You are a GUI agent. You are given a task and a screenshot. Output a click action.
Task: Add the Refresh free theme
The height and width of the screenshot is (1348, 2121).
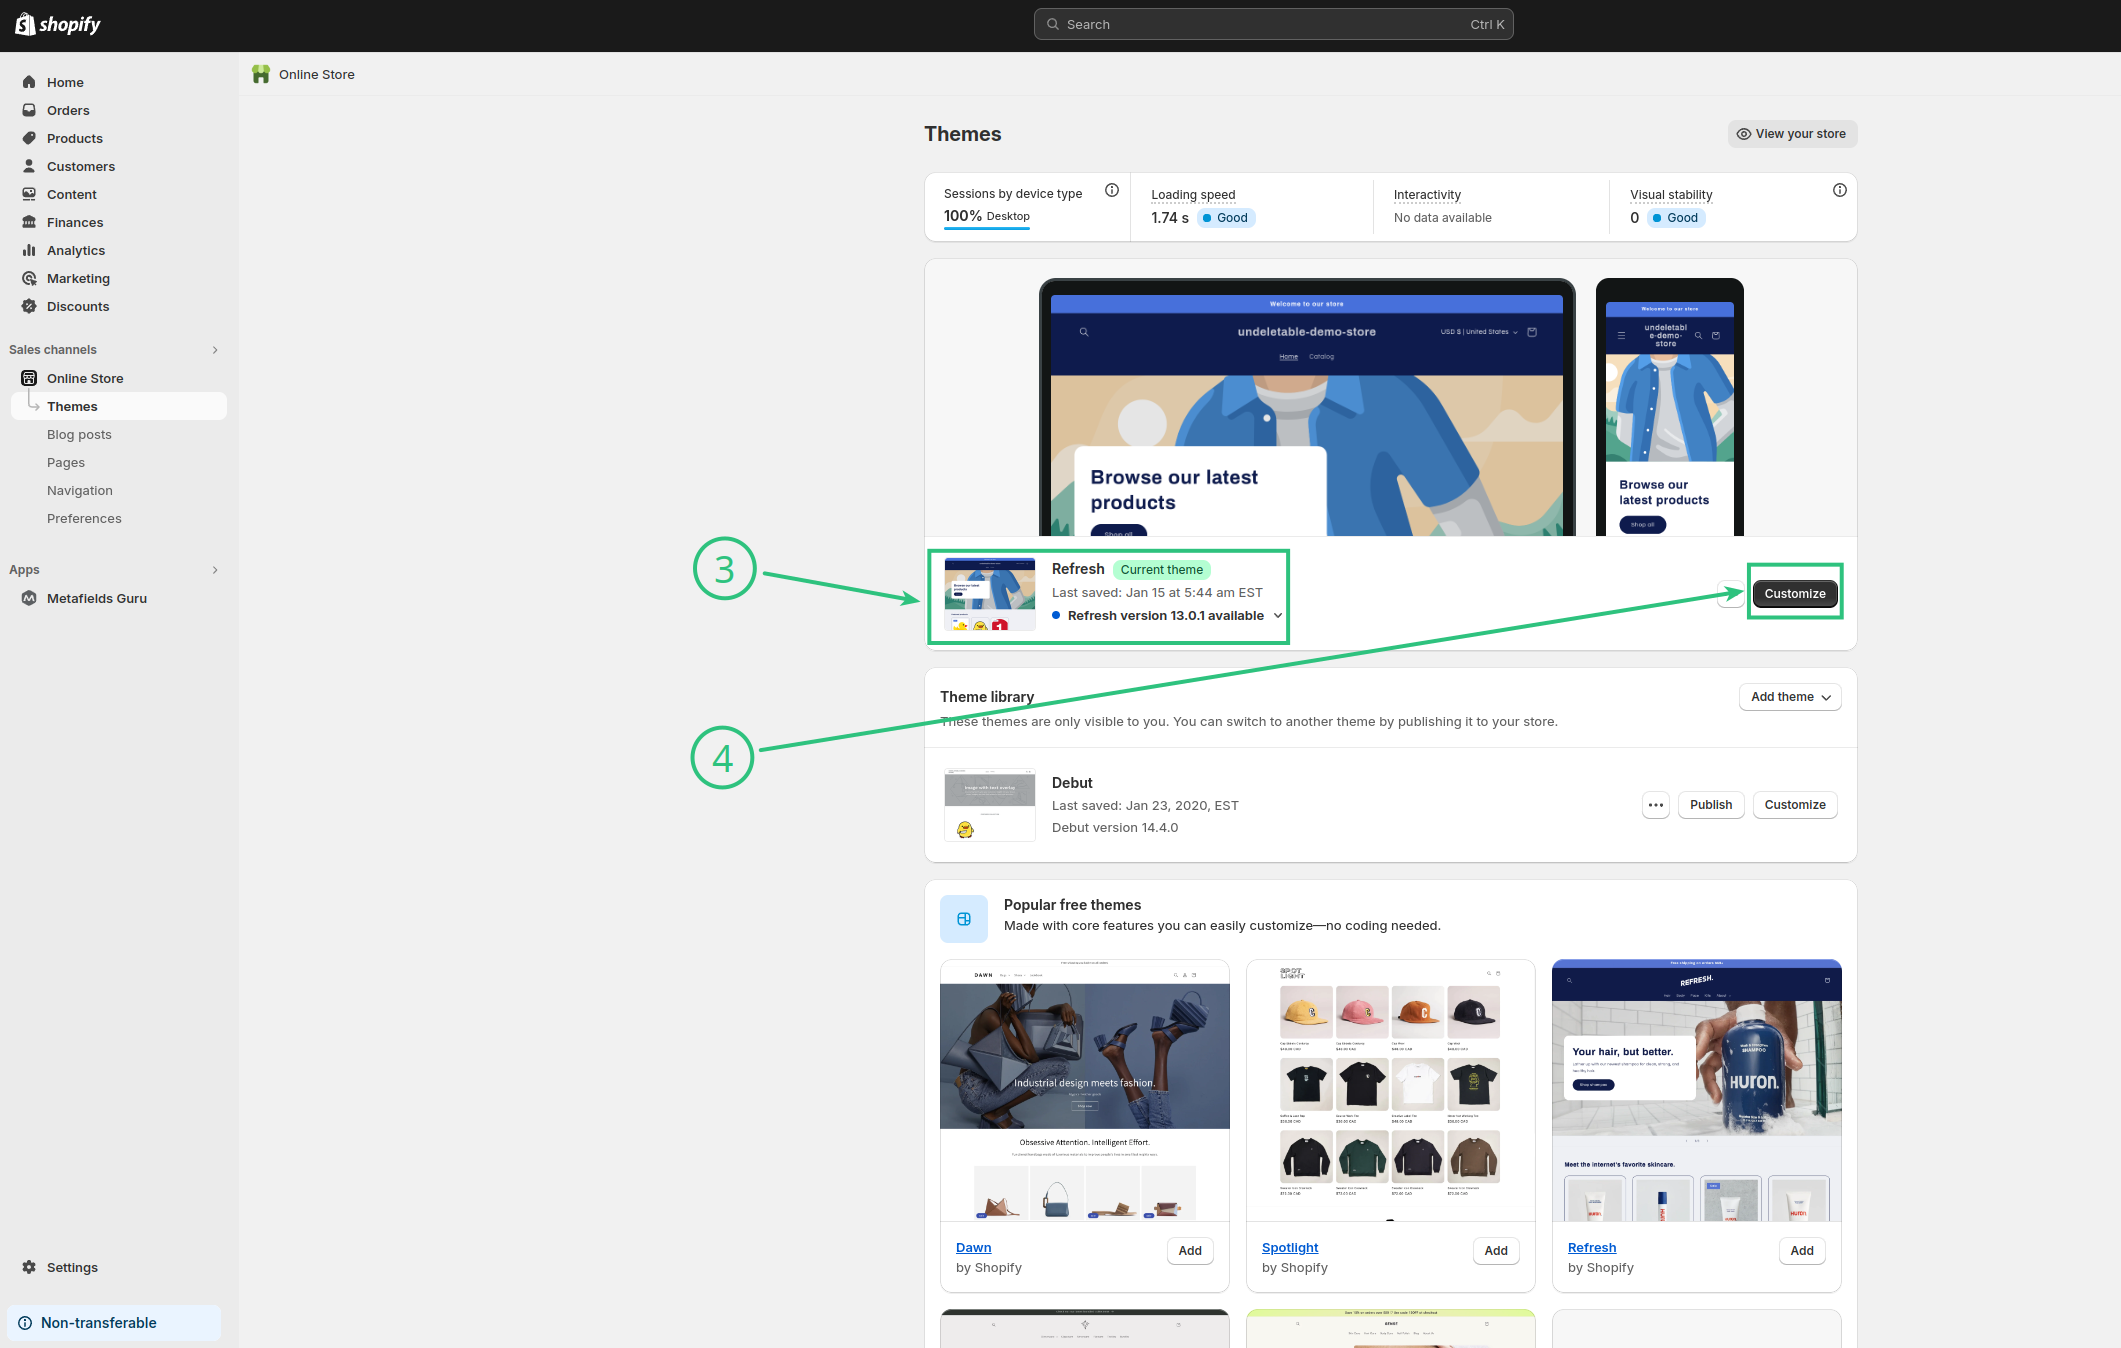coord(1802,1251)
